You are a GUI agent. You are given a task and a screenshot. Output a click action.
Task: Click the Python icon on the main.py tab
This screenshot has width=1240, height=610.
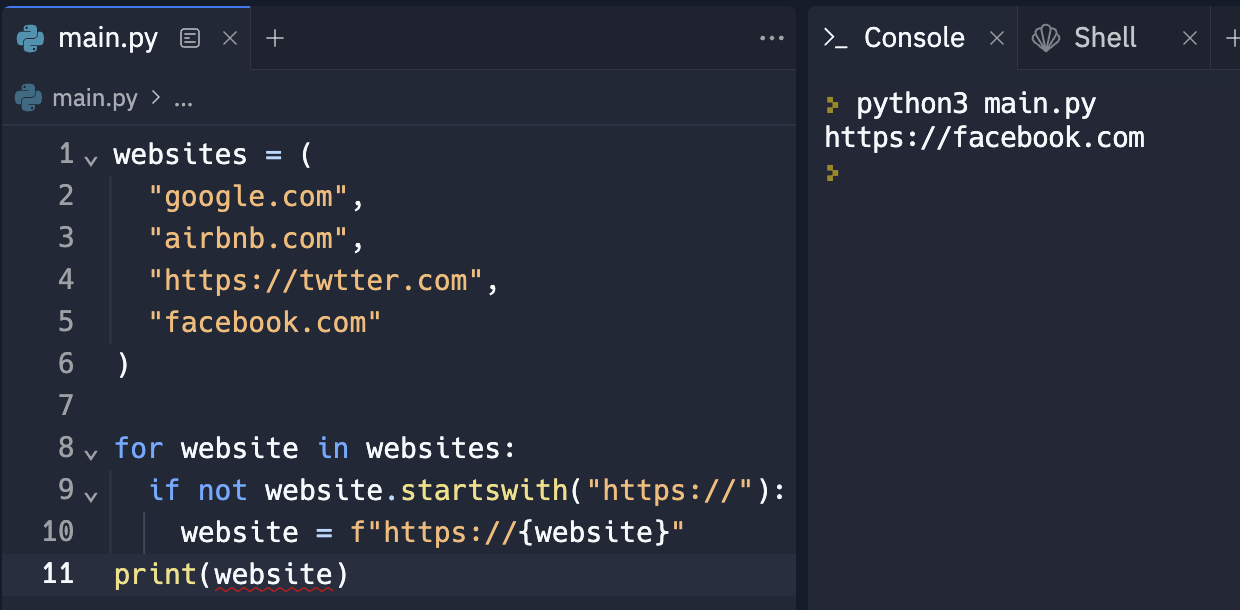coord(31,38)
